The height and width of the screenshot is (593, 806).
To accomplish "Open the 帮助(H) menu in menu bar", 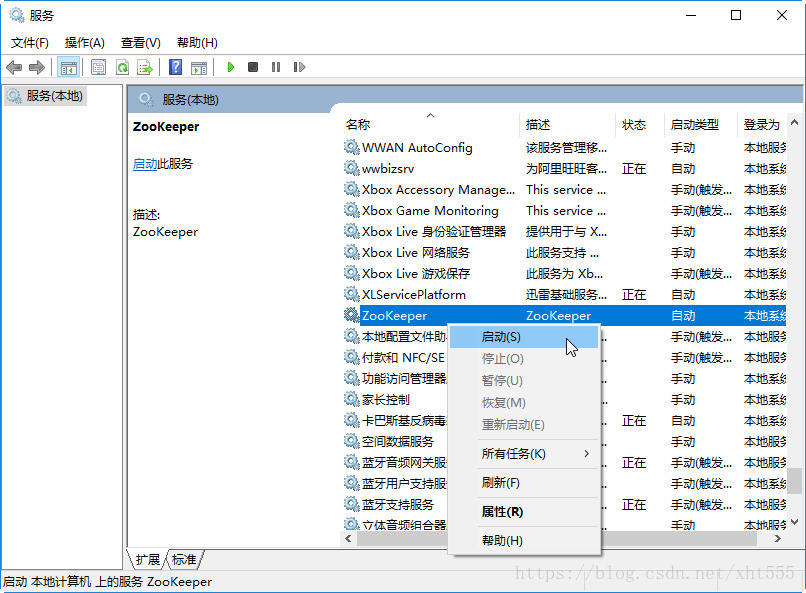I will pyautogui.click(x=197, y=43).
